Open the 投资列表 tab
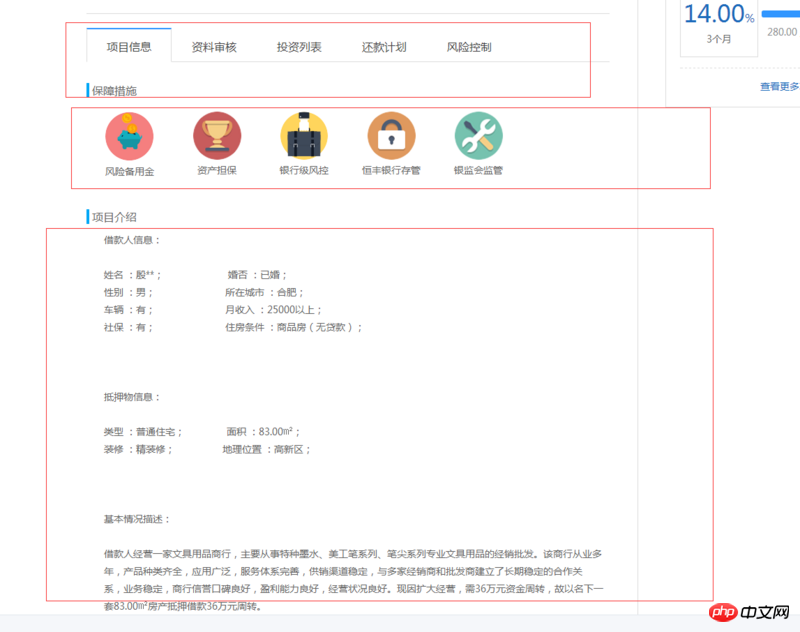 pos(299,47)
